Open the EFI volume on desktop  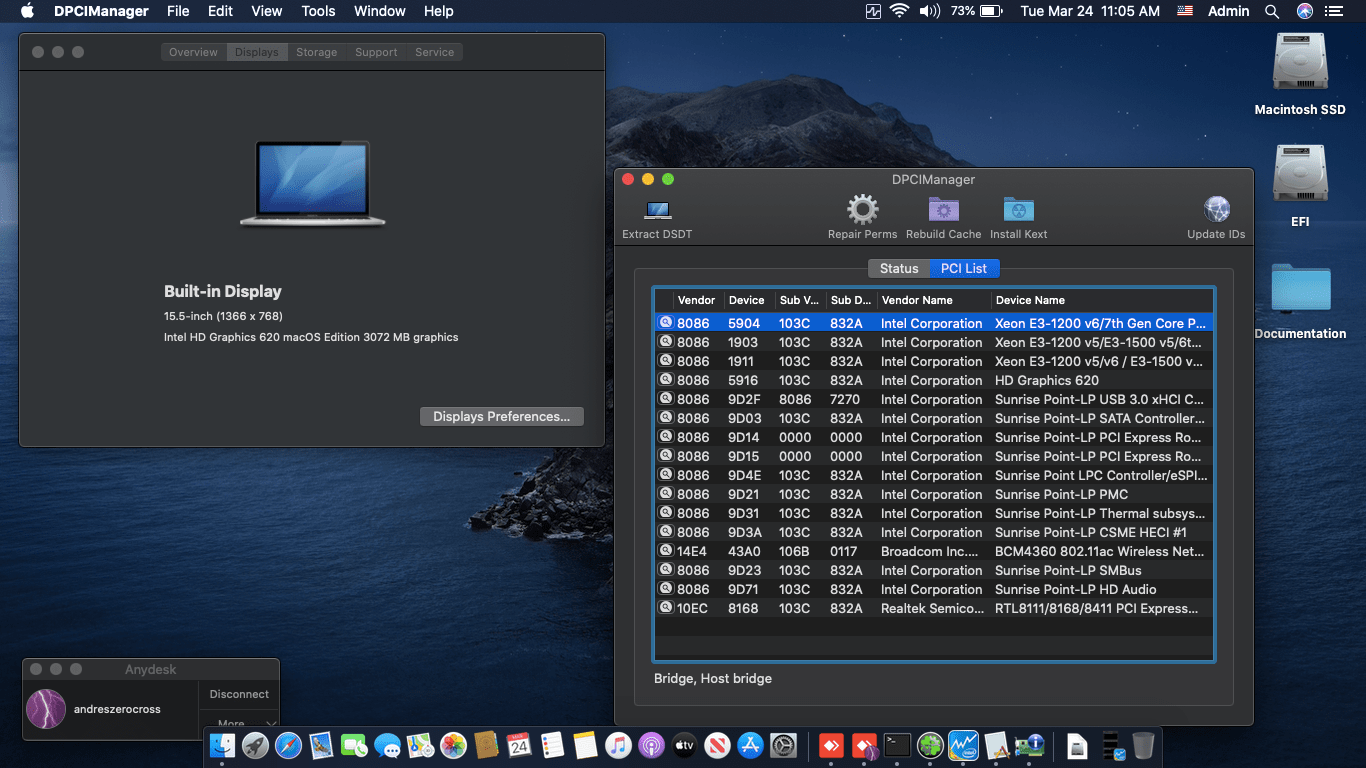pyautogui.click(x=1299, y=176)
